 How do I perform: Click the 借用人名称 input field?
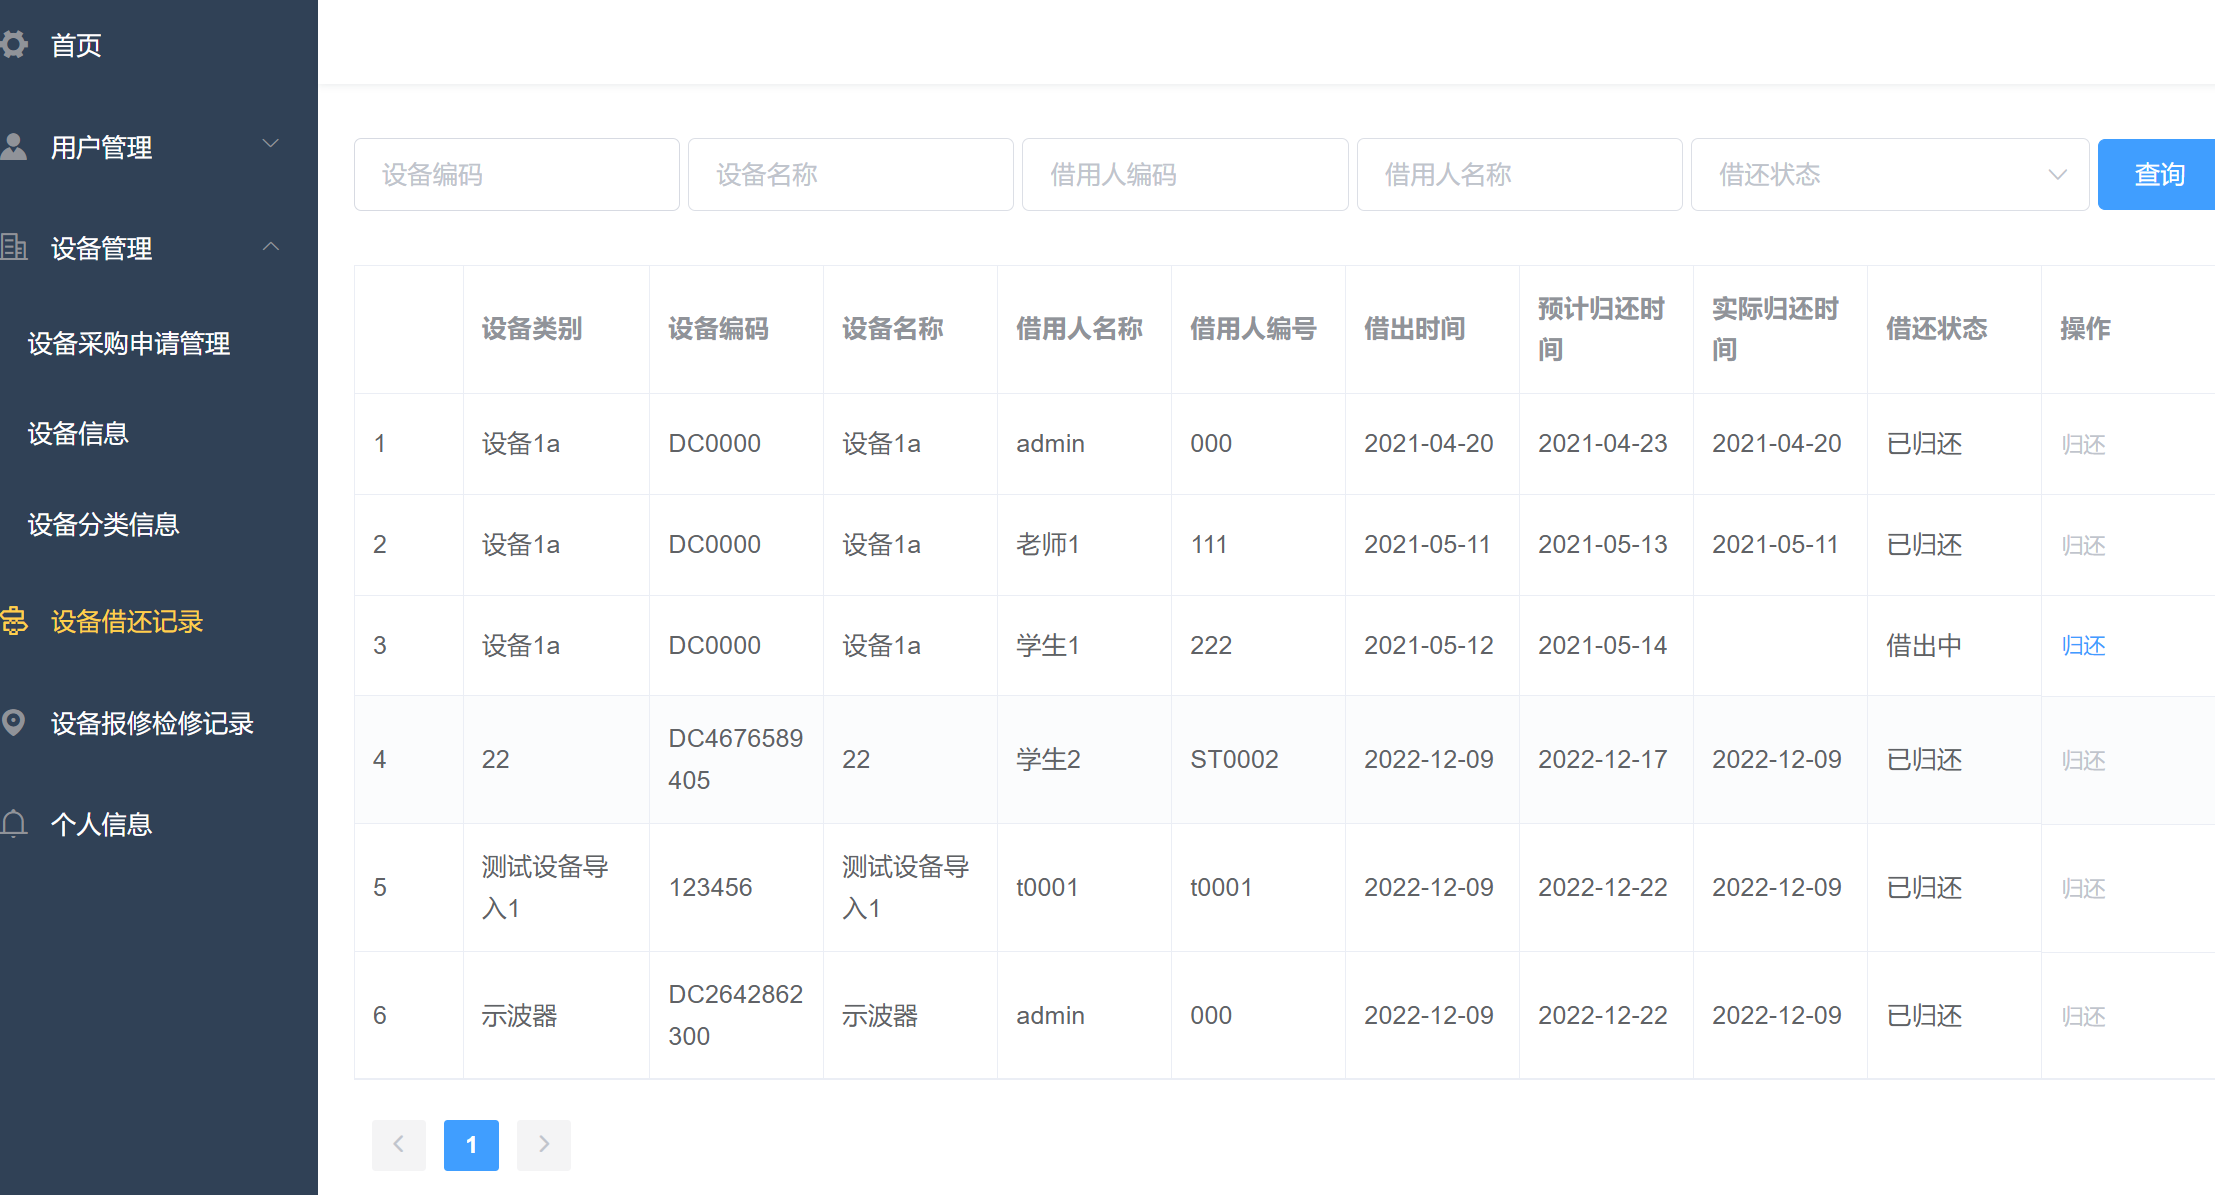click(1518, 174)
